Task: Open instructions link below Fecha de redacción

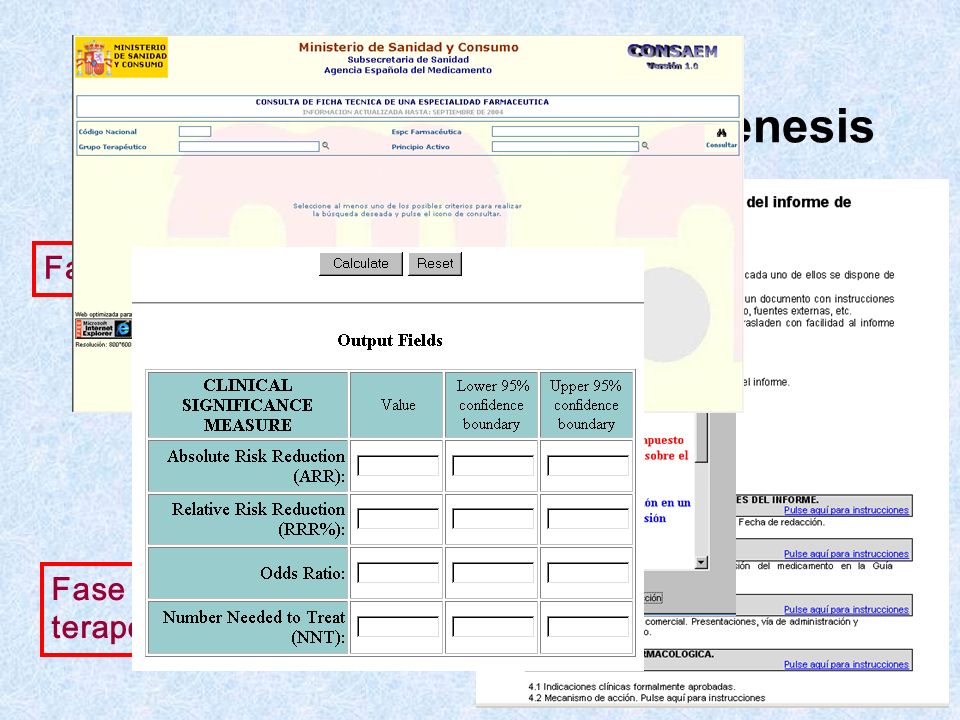Action: pyautogui.click(x=846, y=553)
